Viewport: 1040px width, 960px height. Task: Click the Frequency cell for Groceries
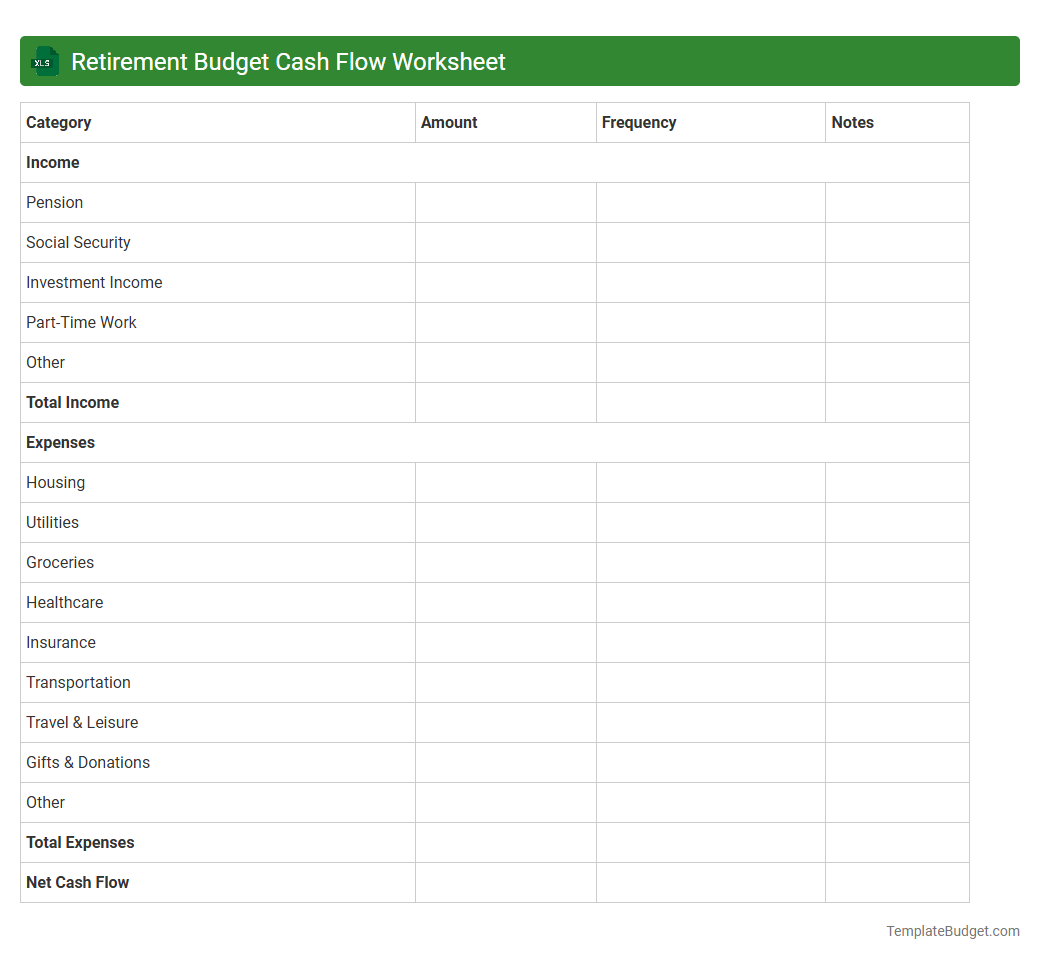(x=710, y=562)
